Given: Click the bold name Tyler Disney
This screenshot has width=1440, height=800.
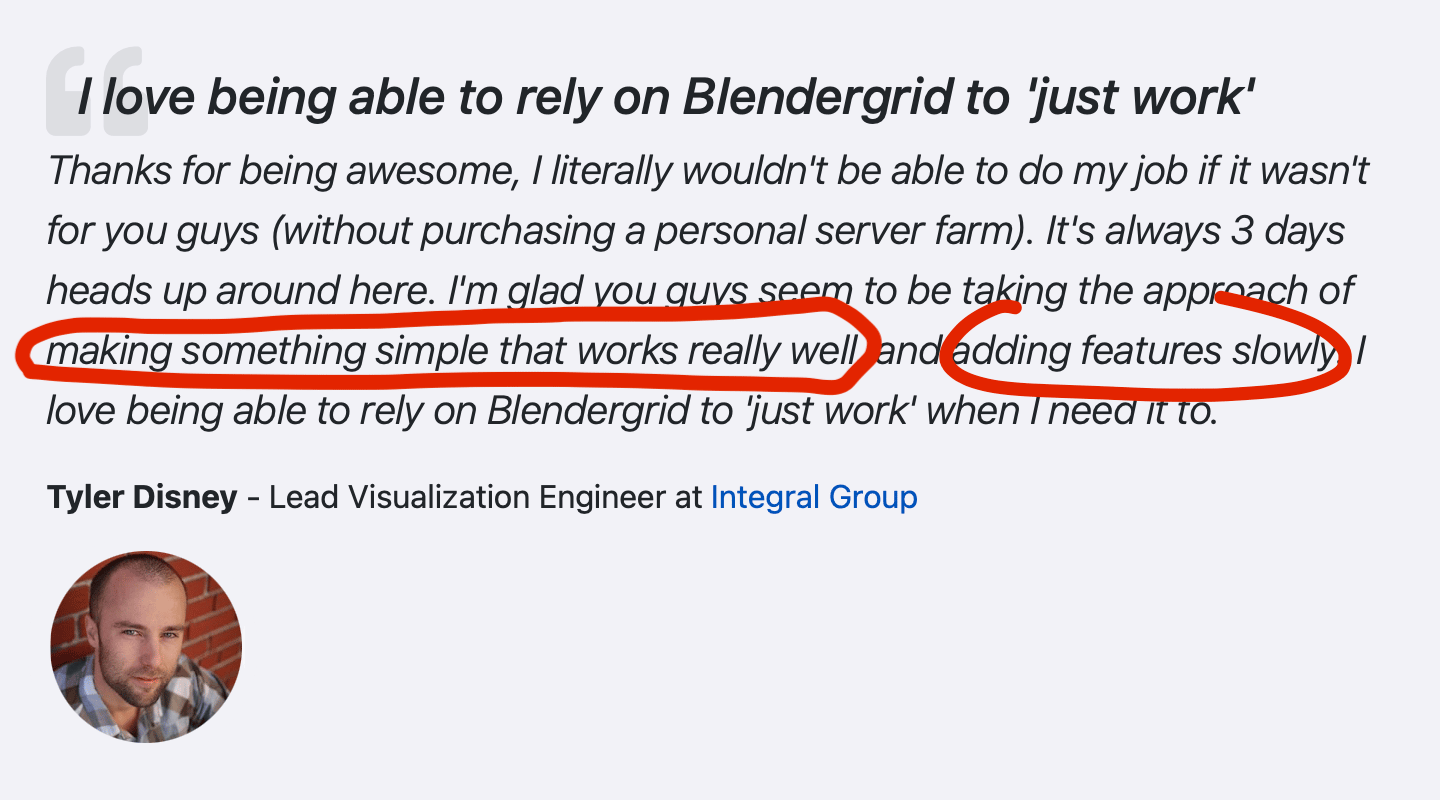Looking at the screenshot, I should coord(142,497).
